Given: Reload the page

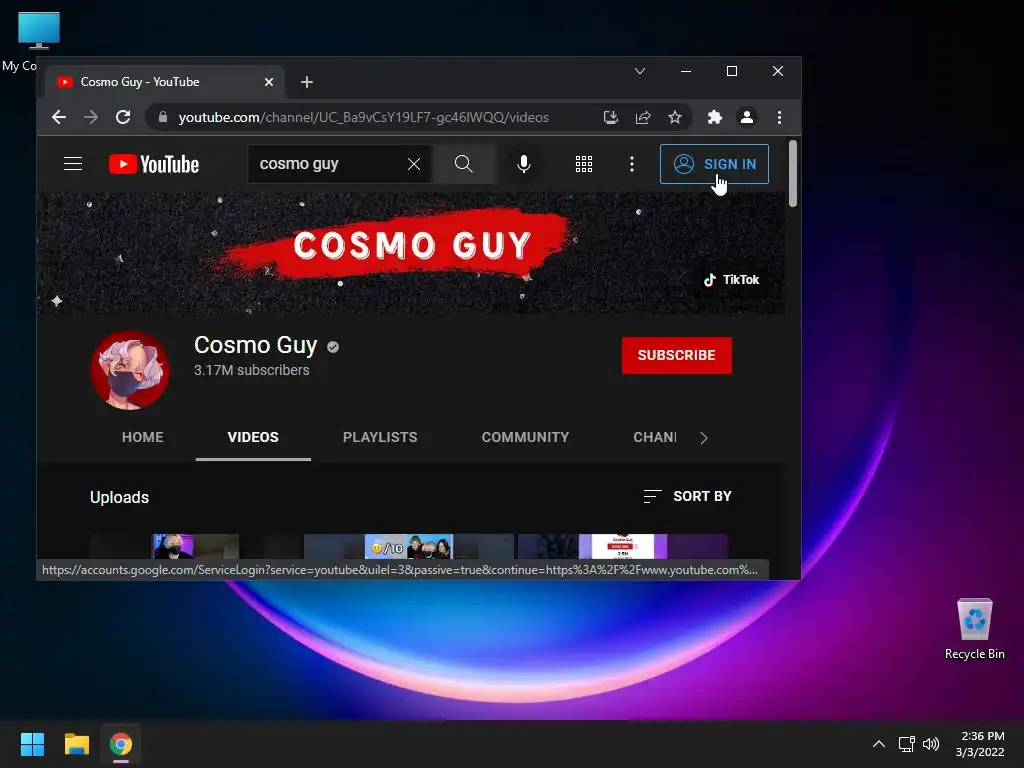Looking at the screenshot, I should point(123,117).
